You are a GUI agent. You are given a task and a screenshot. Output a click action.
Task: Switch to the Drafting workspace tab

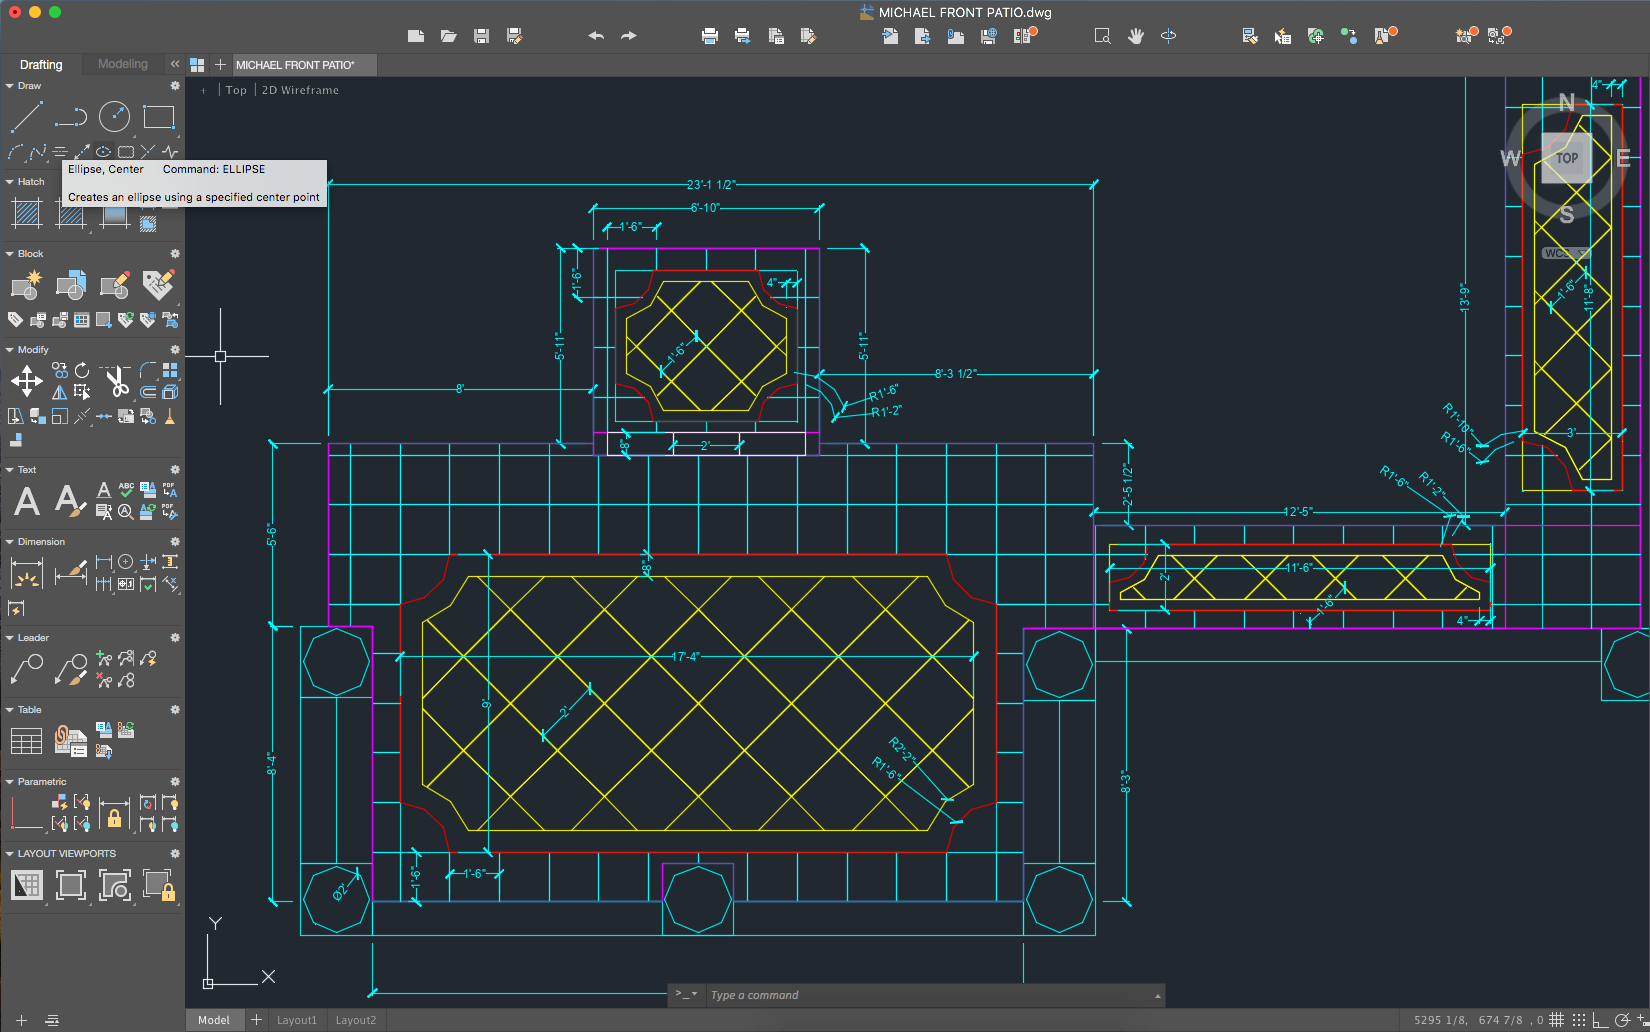(x=41, y=65)
